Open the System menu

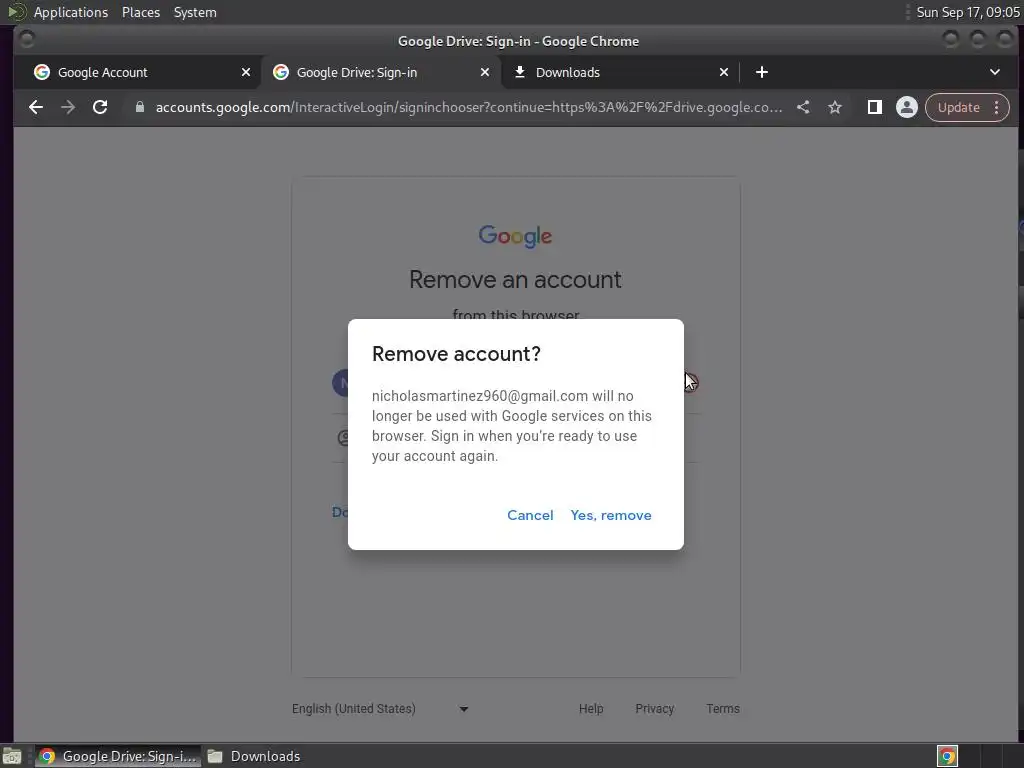tap(195, 12)
